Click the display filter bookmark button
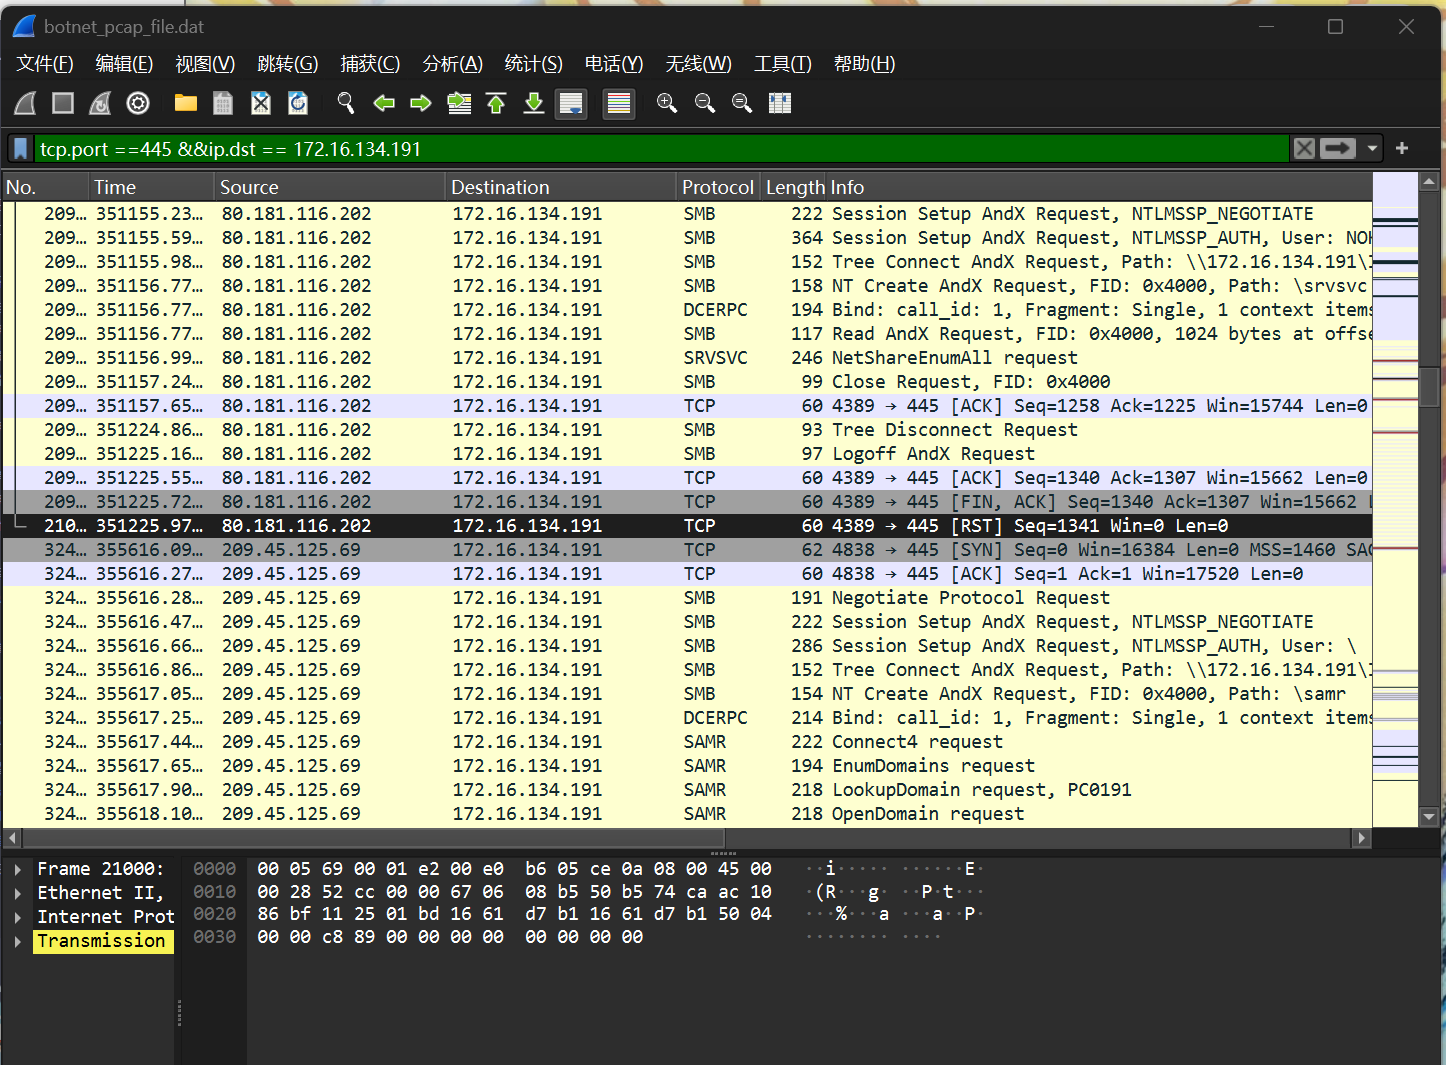The height and width of the screenshot is (1065, 1446). 20,149
